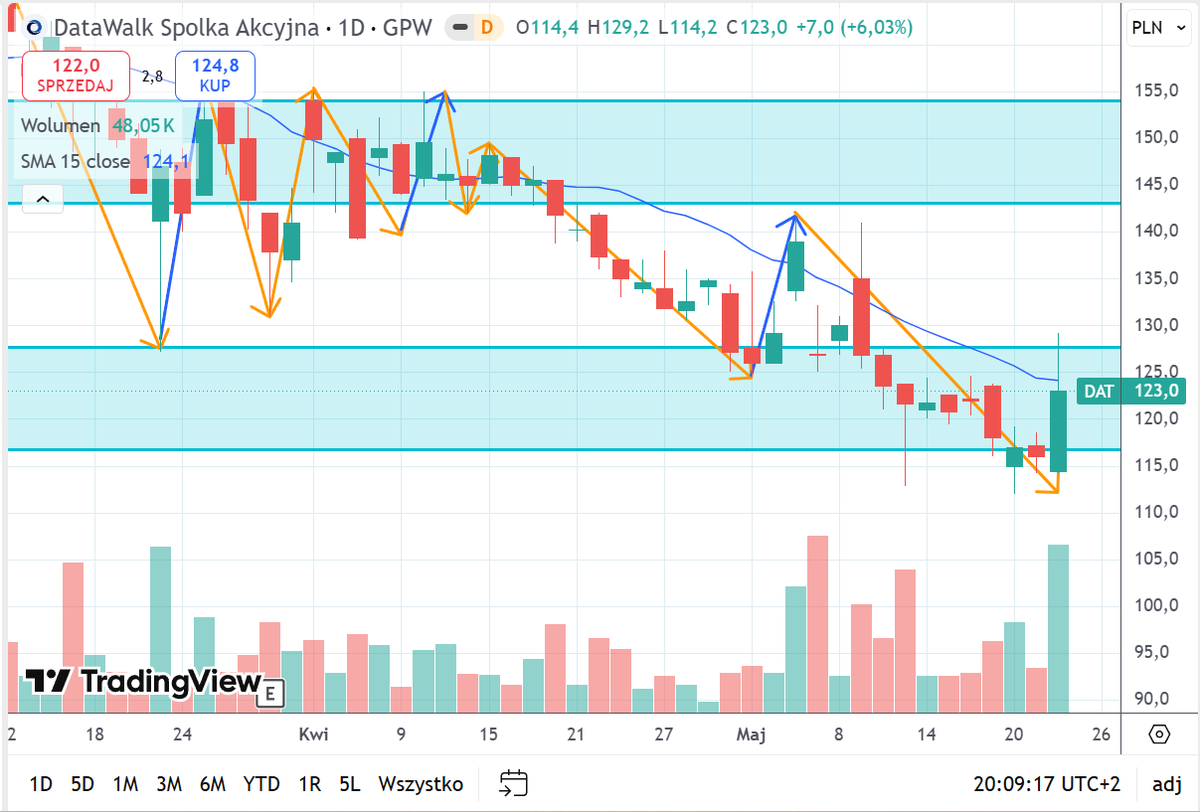Select the Wszystko time range
The height and width of the screenshot is (812, 1200).
click(420, 783)
